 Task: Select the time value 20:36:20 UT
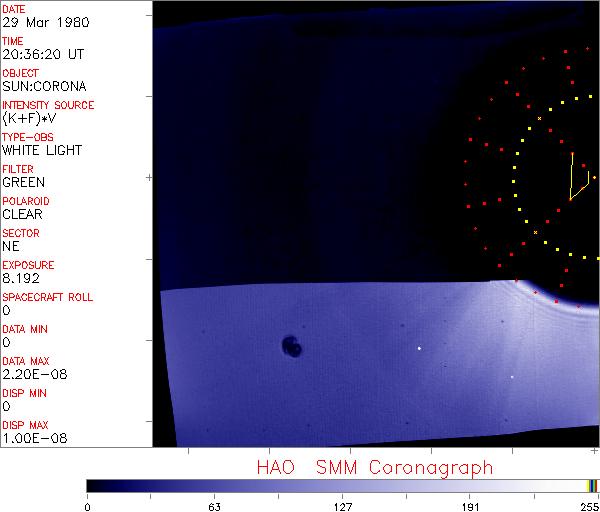click(41, 55)
